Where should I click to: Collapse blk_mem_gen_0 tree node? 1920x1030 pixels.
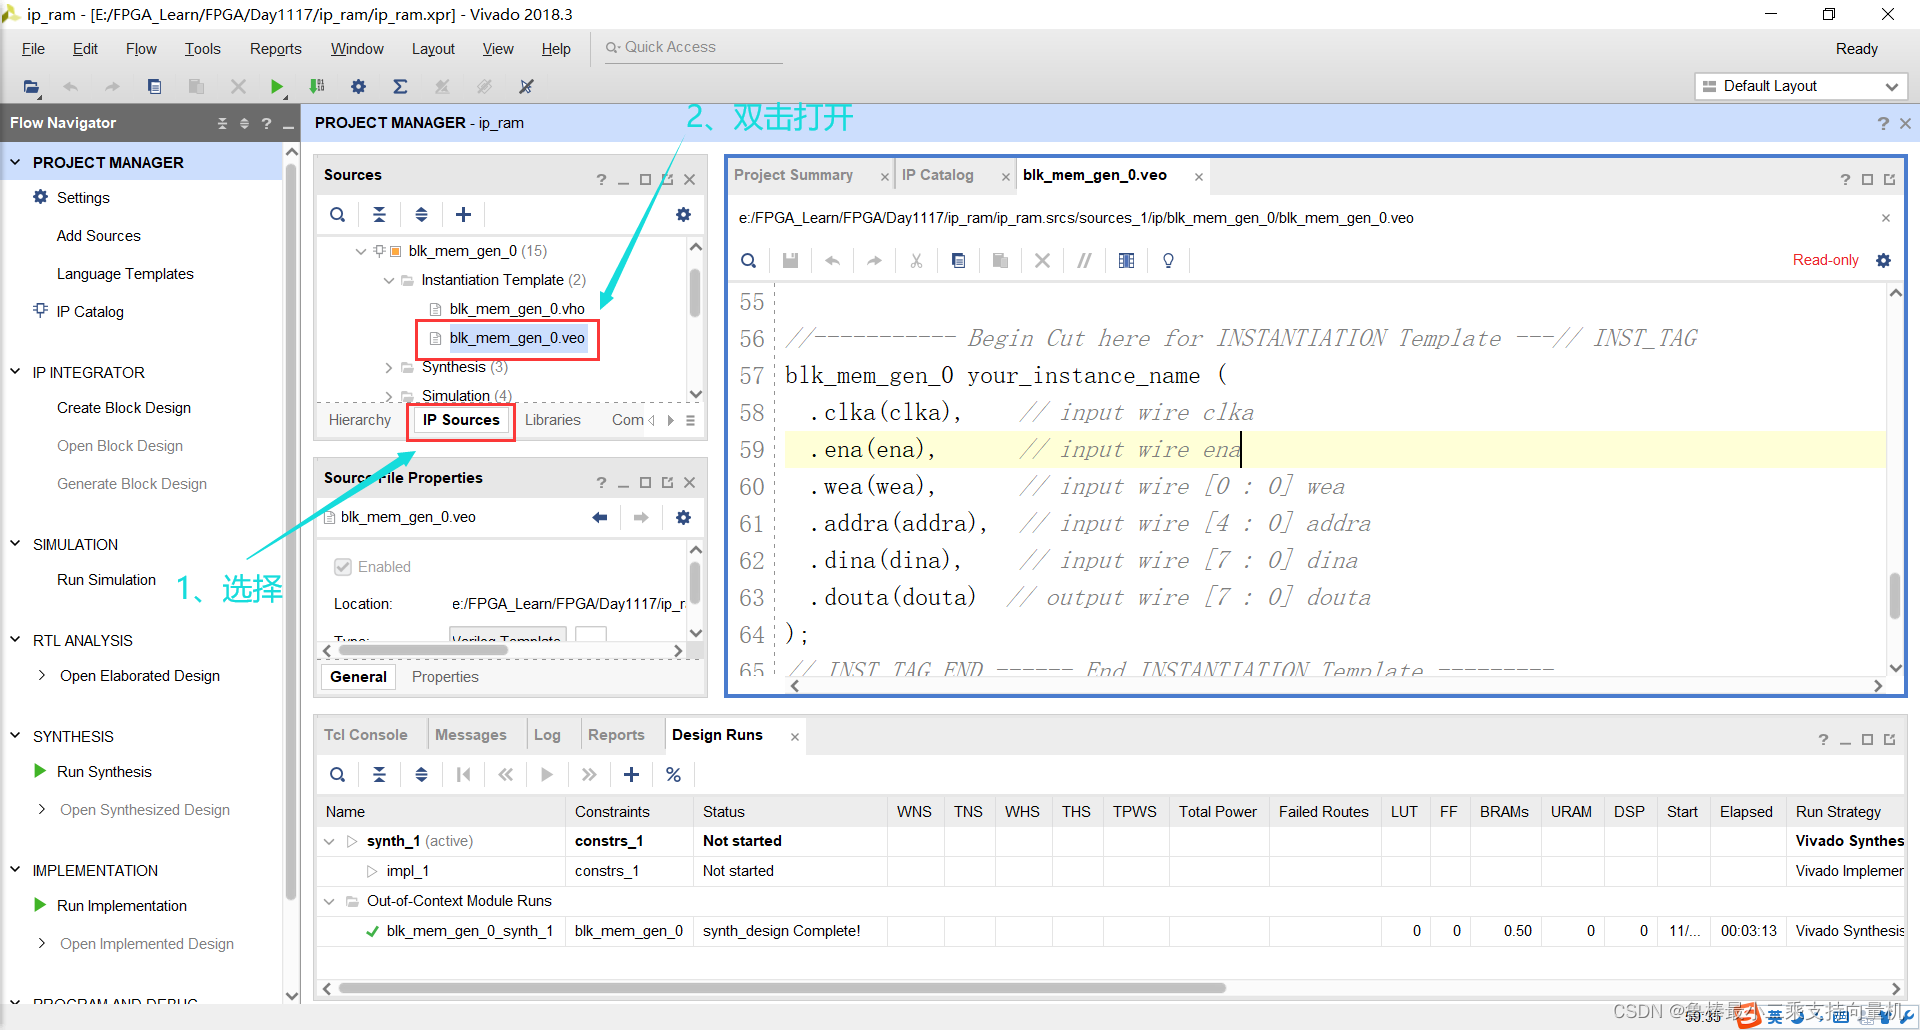click(361, 251)
